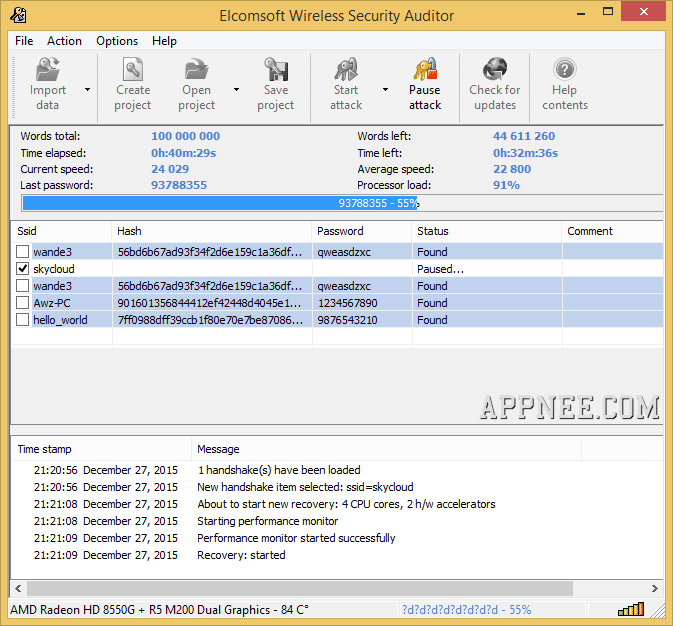Click the application icon in the title bar
This screenshot has width=673, height=626.
point(18,15)
